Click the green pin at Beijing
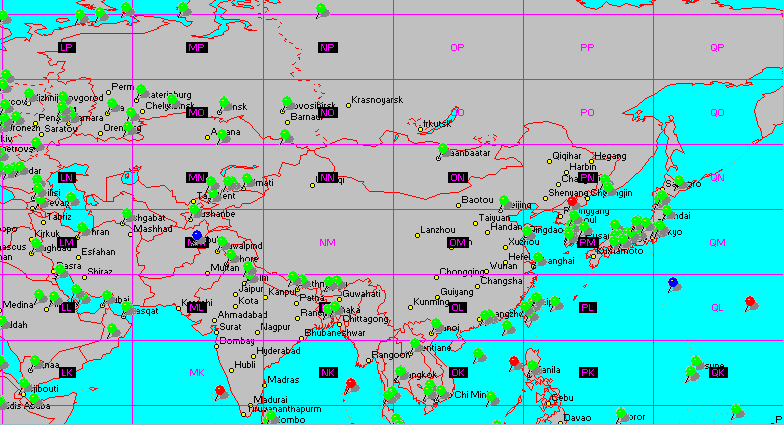 504,201
